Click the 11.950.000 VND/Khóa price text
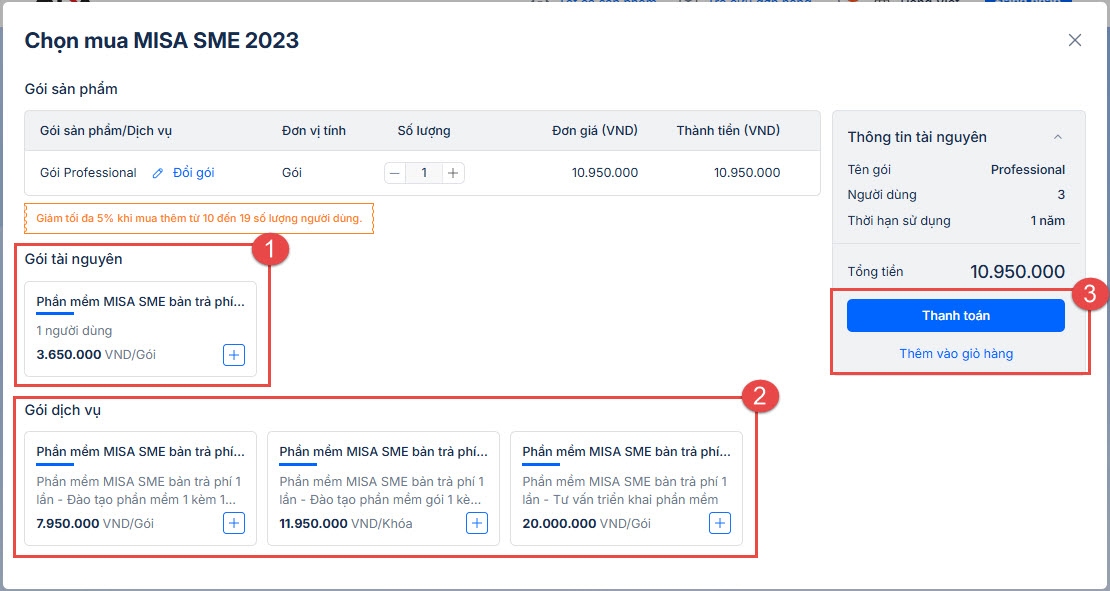The width and height of the screenshot is (1110, 591). 345,524
